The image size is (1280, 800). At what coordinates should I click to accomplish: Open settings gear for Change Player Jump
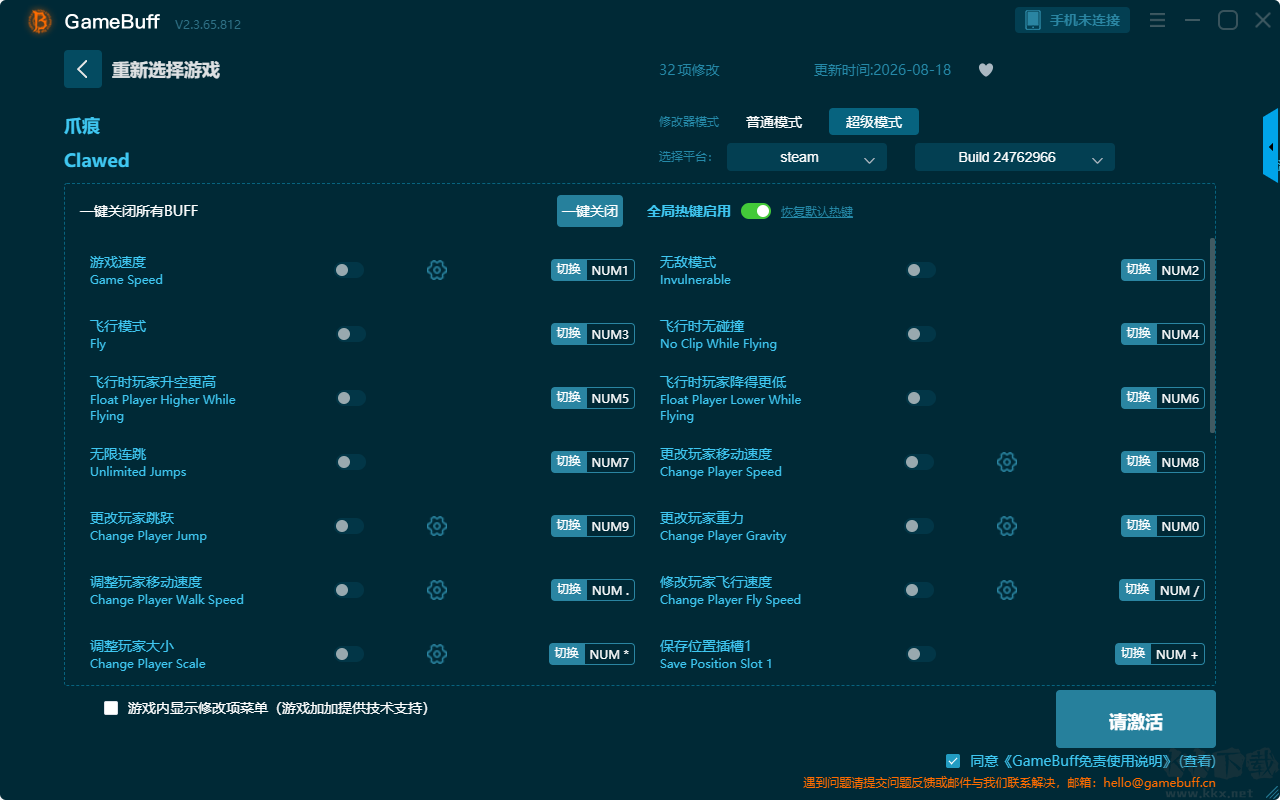coord(437,526)
